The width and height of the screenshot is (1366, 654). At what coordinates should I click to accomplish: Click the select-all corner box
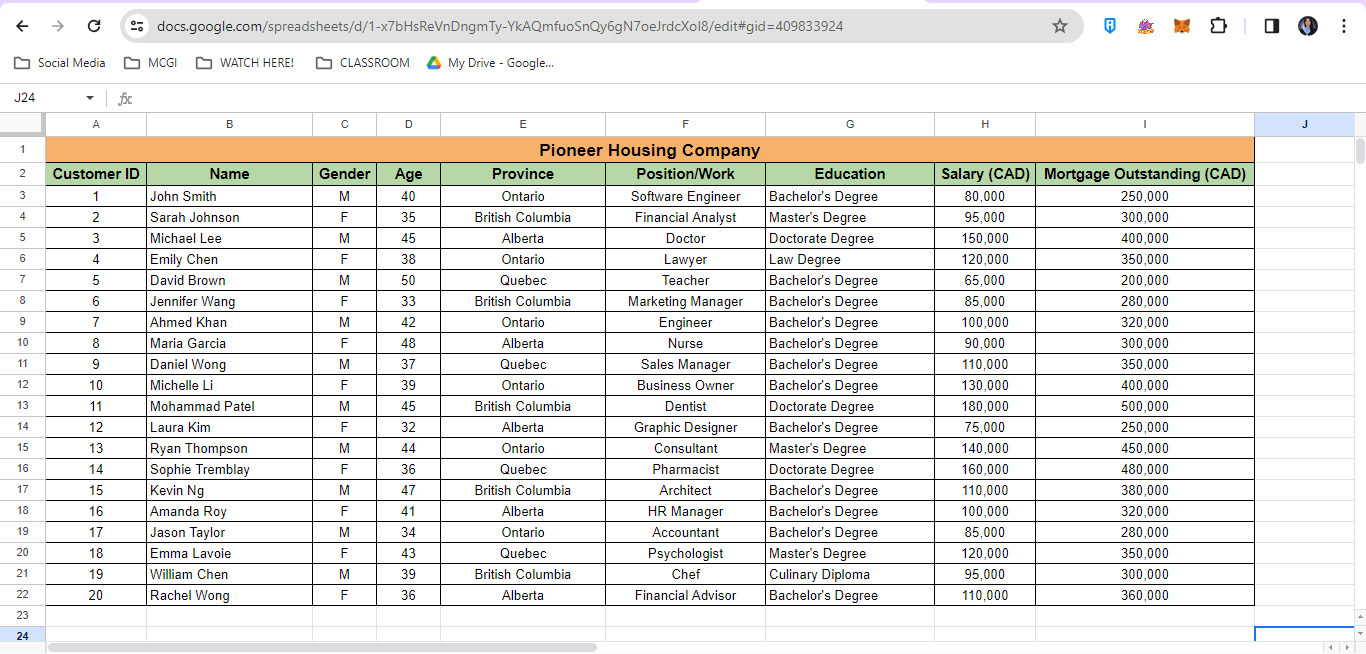pos(22,124)
